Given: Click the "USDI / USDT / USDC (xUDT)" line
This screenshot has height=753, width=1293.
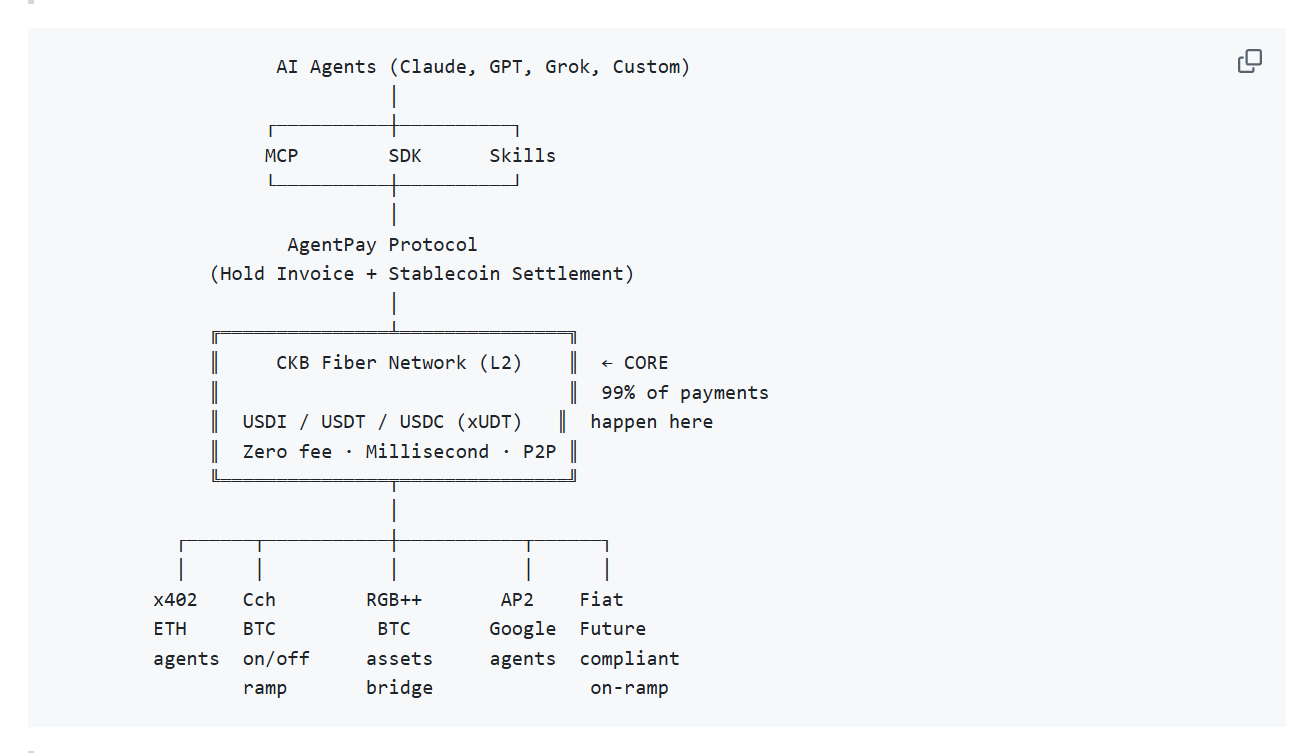Looking at the screenshot, I should [382, 422].
